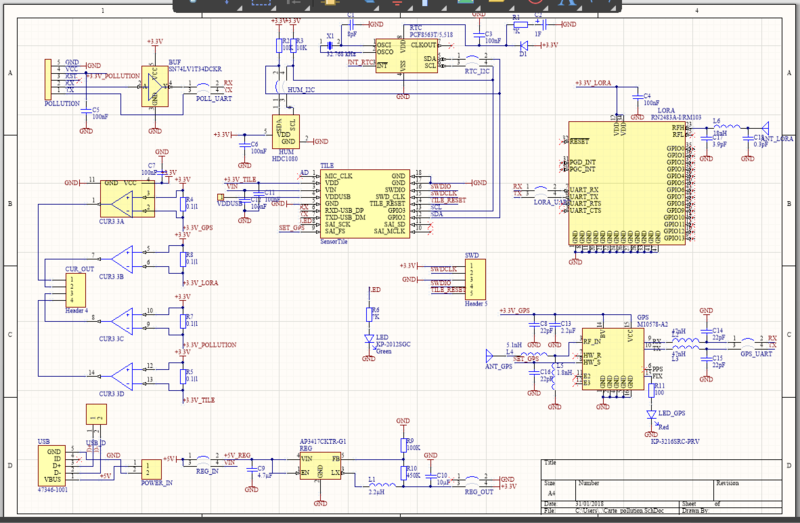
Task: Click the align objects toolbar icon
Action: coord(293,3)
